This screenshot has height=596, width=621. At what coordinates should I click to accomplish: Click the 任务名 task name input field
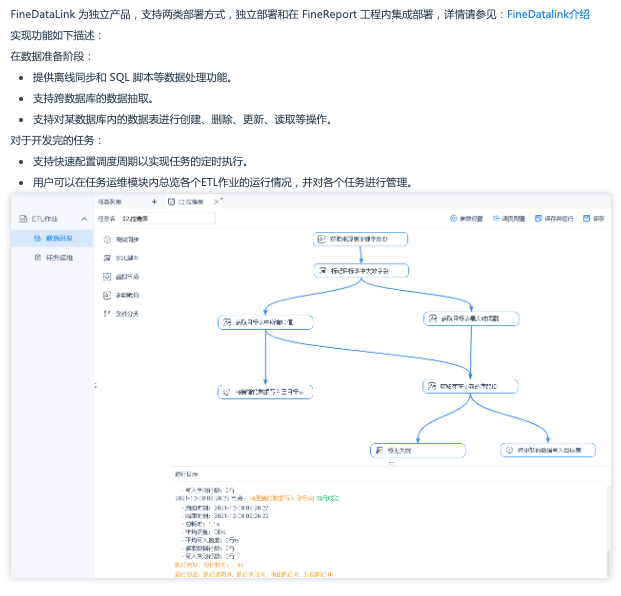click(x=168, y=219)
